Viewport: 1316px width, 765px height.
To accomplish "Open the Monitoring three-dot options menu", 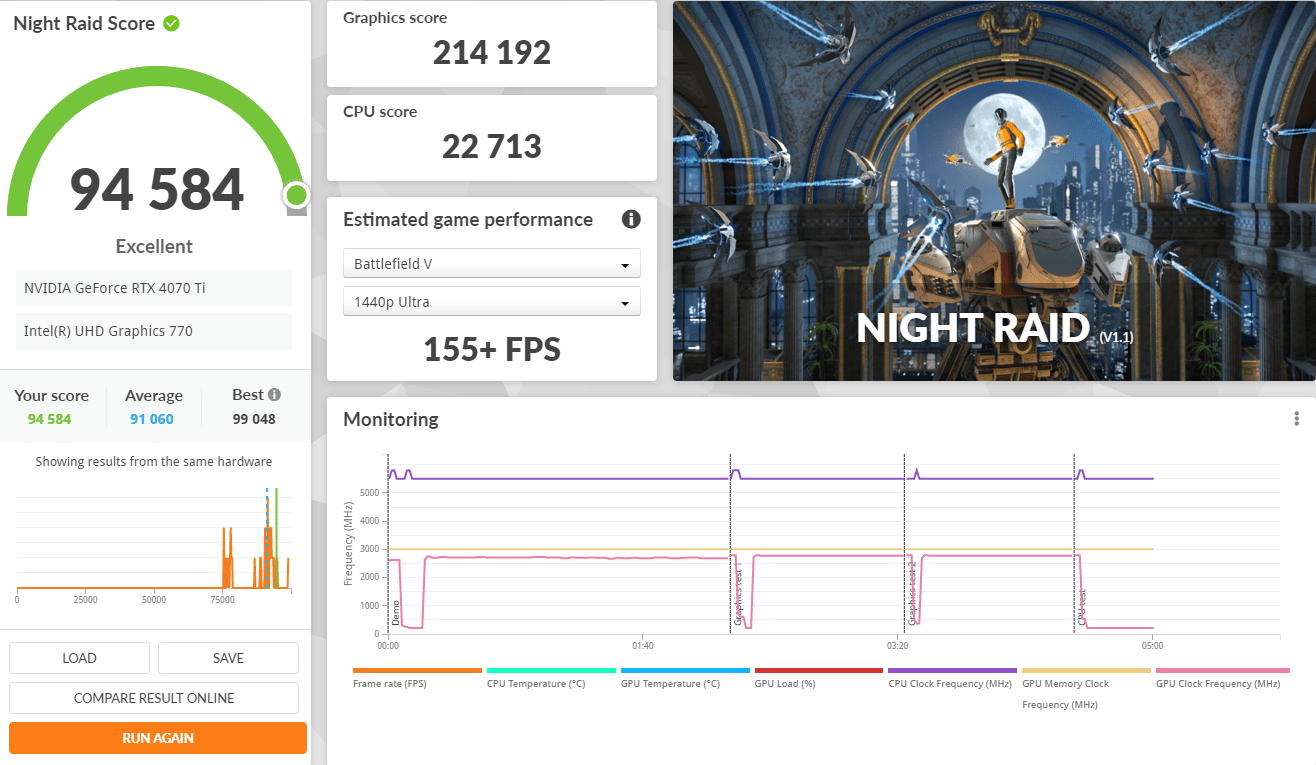I will click(x=1296, y=419).
